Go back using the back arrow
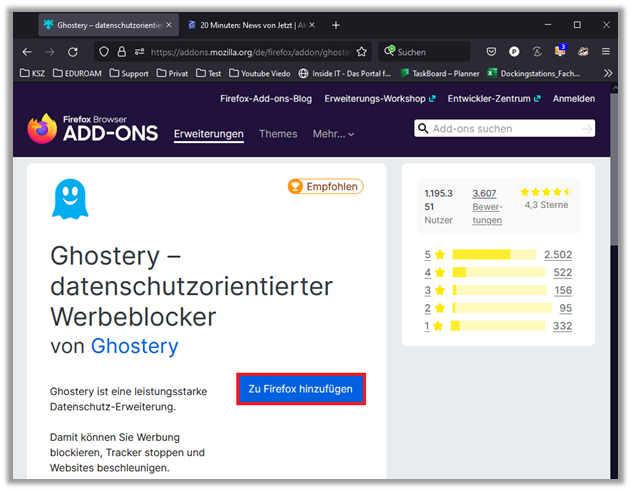Viewport: 631px width, 491px height. [x=27, y=52]
